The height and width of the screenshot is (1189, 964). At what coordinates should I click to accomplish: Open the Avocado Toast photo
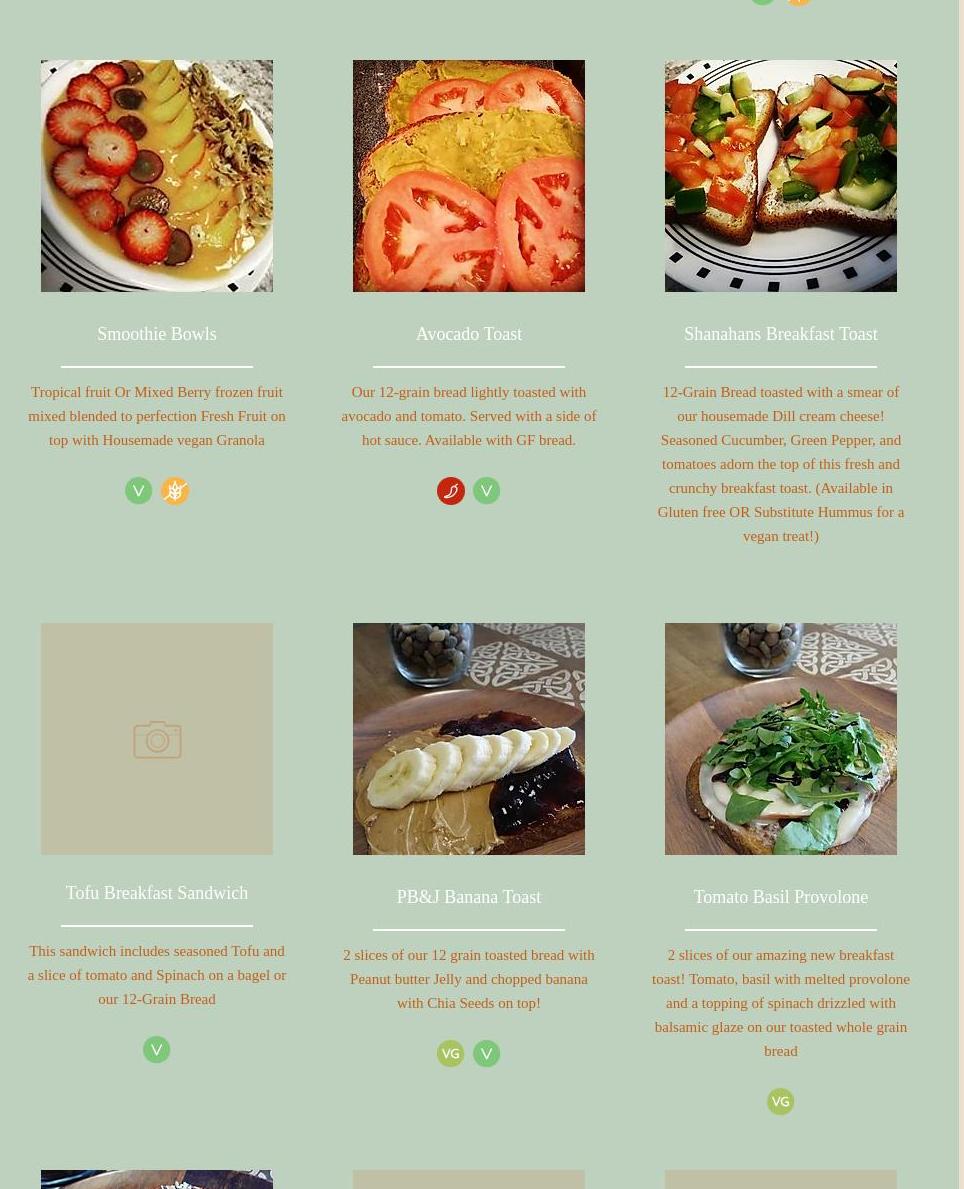[x=469, y=176]
